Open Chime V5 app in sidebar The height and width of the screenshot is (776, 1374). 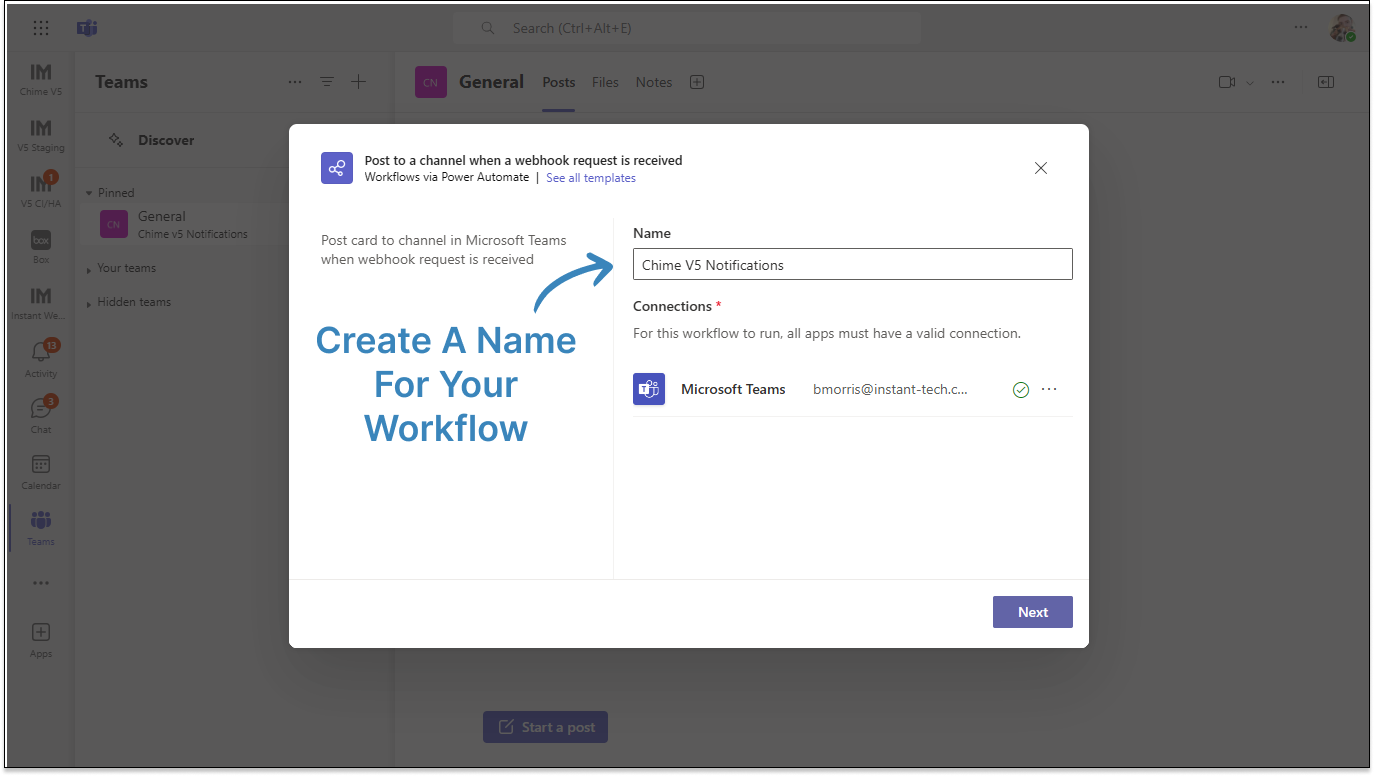41,79
